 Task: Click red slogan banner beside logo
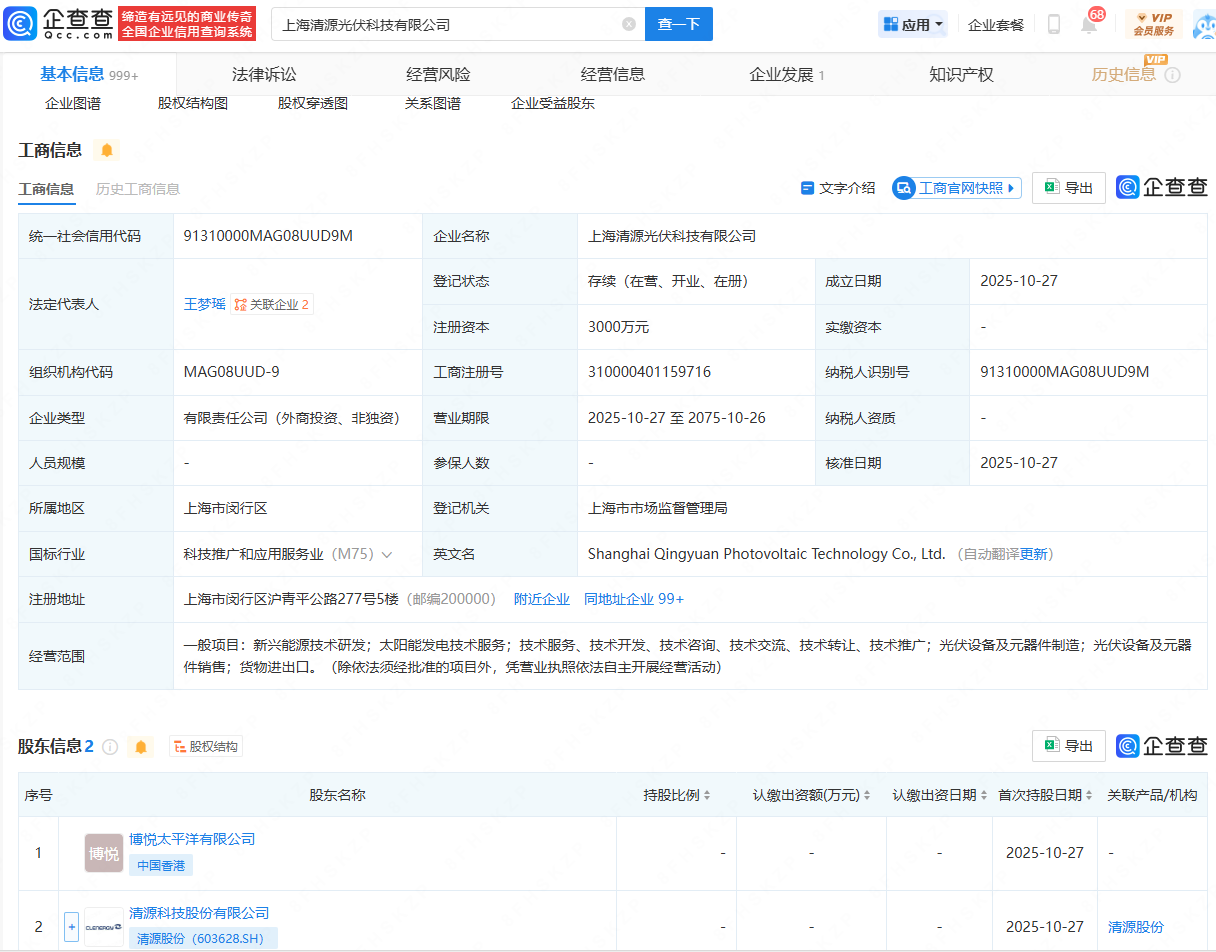coord(187,24)
